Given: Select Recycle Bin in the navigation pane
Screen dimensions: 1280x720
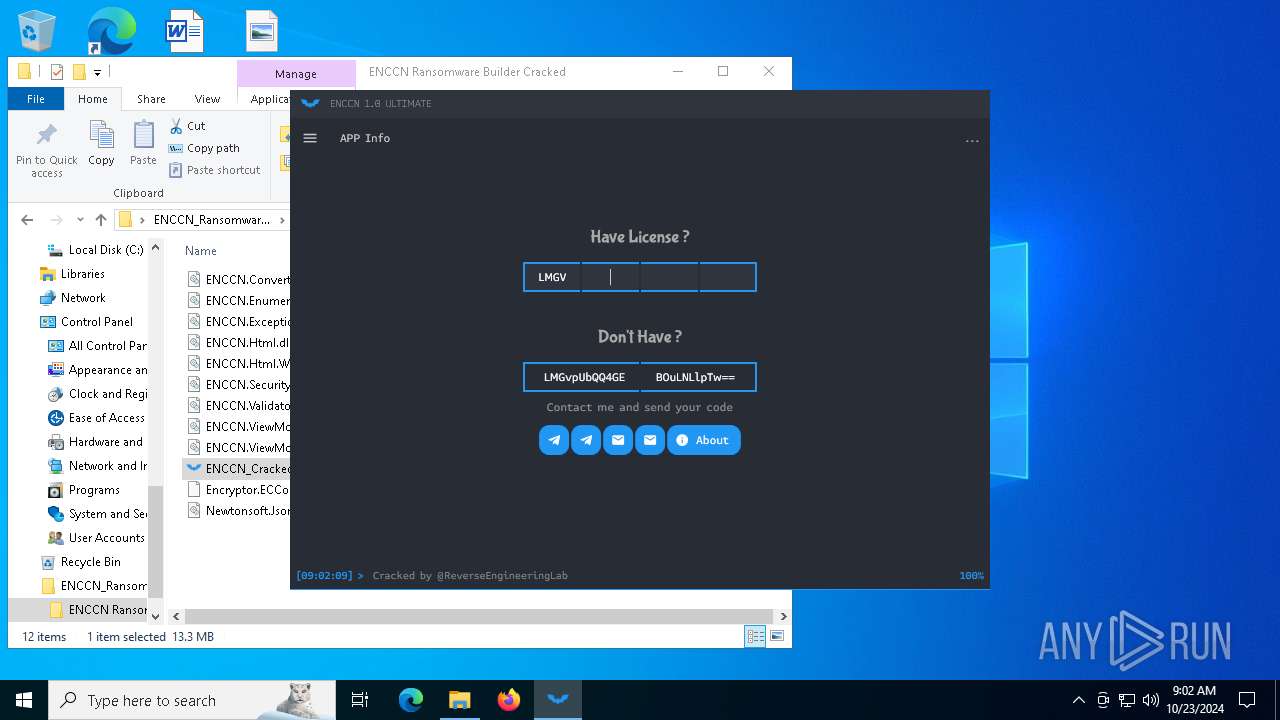Looking at the screenshot, I should click(x=80, y=562).
